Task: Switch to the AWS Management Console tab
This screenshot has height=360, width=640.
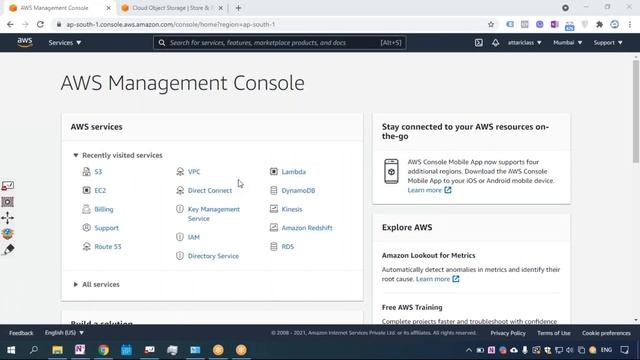Action: pyautogui.click(x=59, y=8)
